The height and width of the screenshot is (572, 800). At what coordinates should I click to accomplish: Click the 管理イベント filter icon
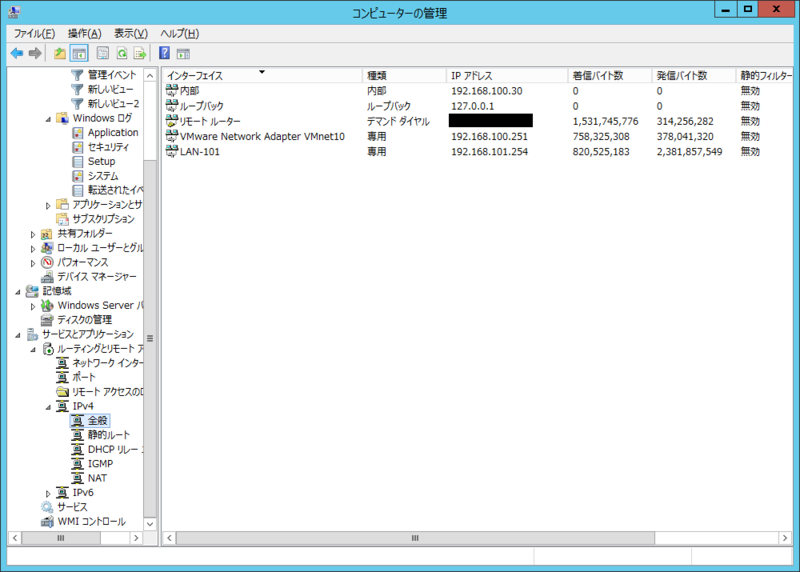pyautogui.click(x=77, y=75)
